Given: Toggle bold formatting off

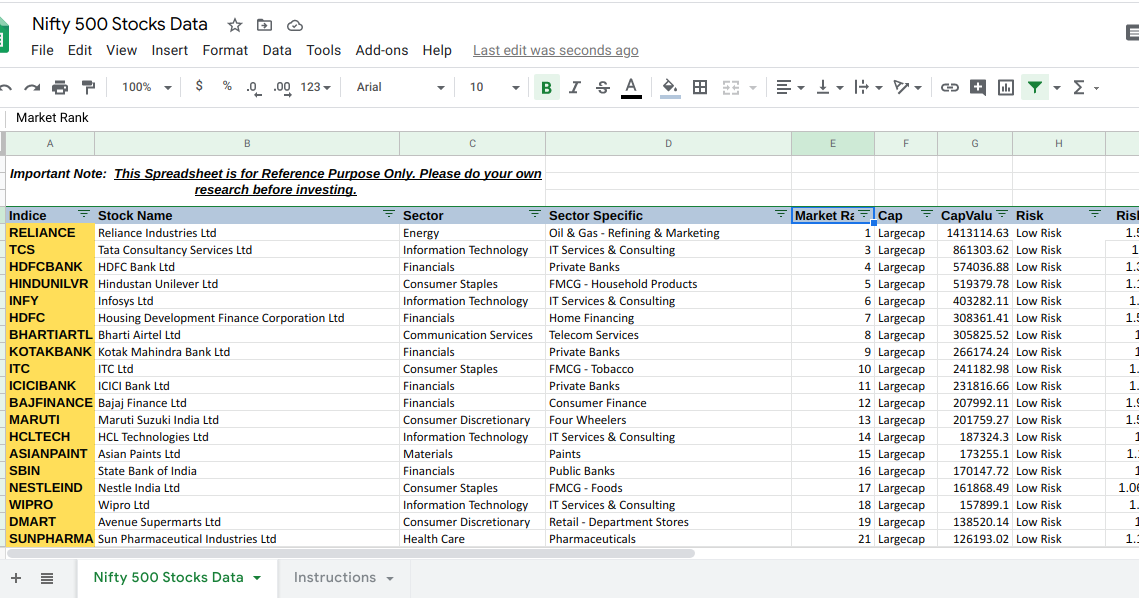Looking at the screenshot, I should coord(546,87).
